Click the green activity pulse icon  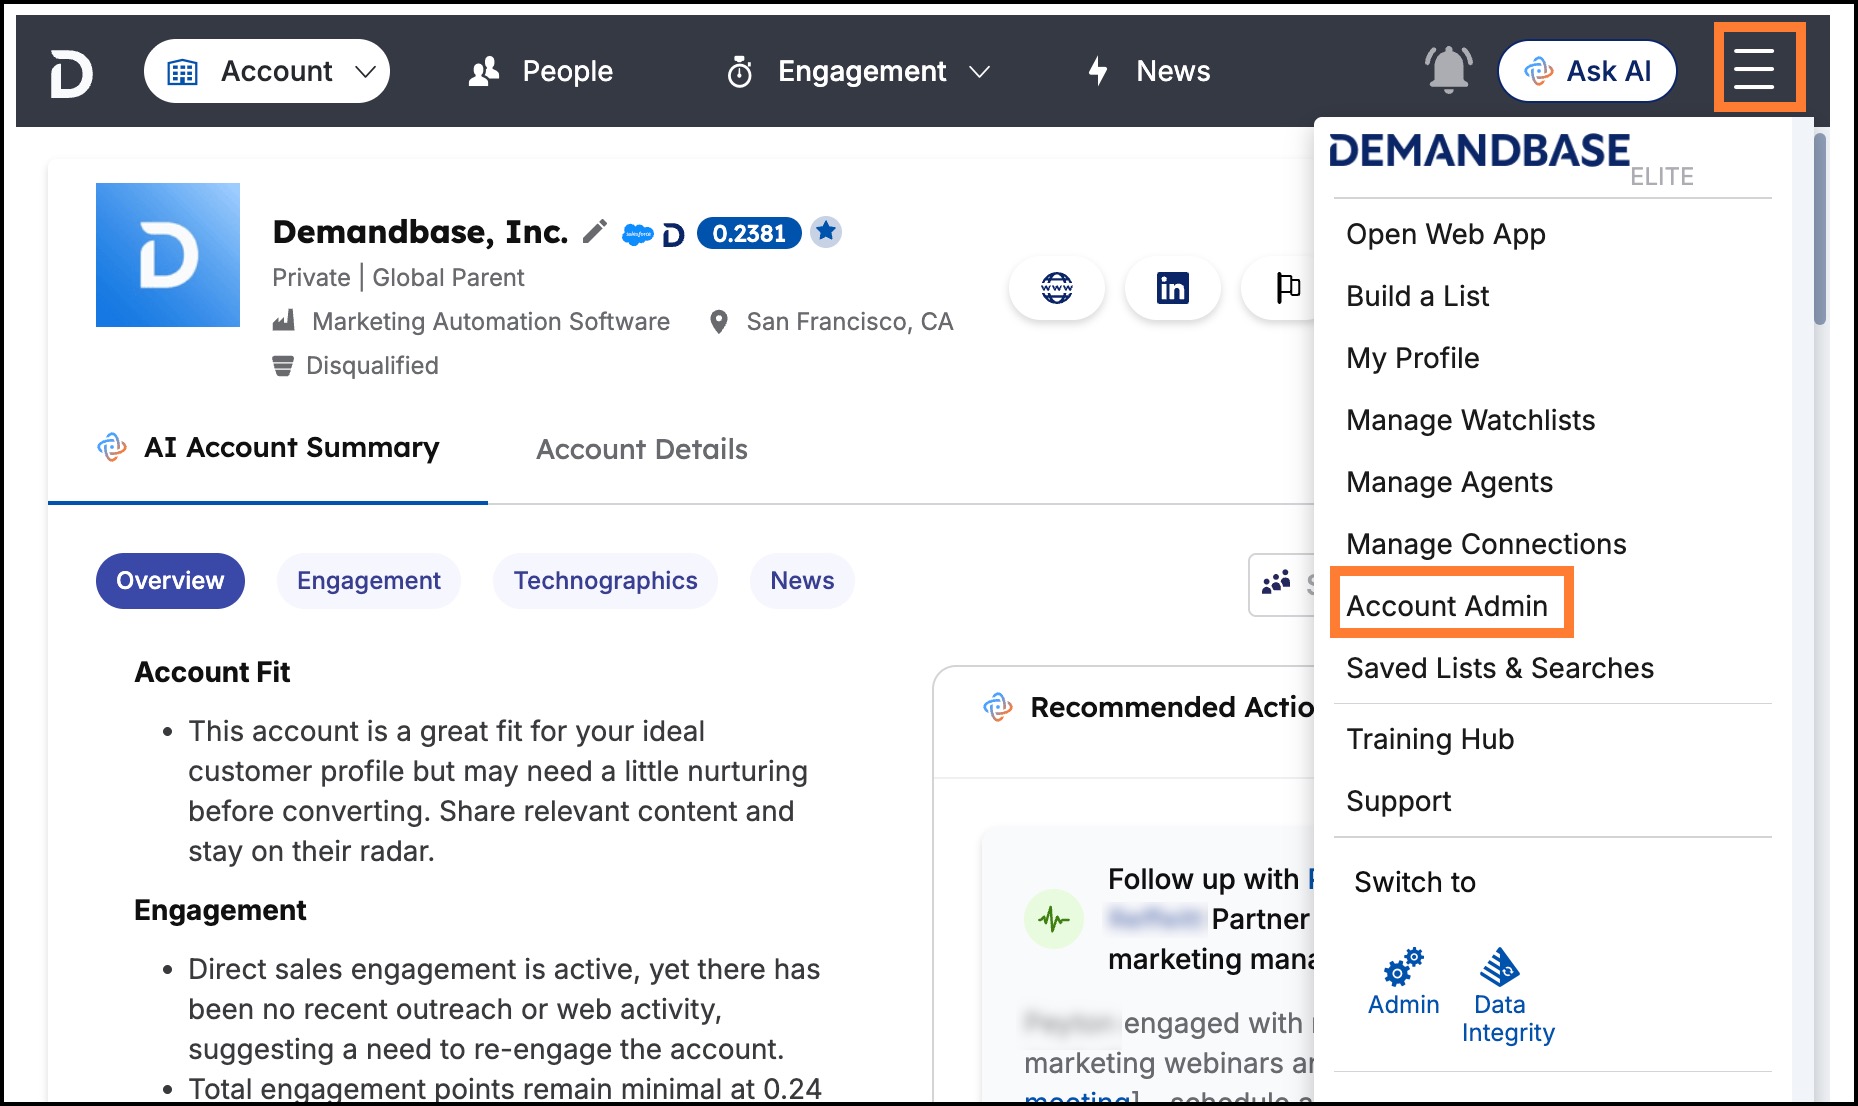(x=1054, y=919)
